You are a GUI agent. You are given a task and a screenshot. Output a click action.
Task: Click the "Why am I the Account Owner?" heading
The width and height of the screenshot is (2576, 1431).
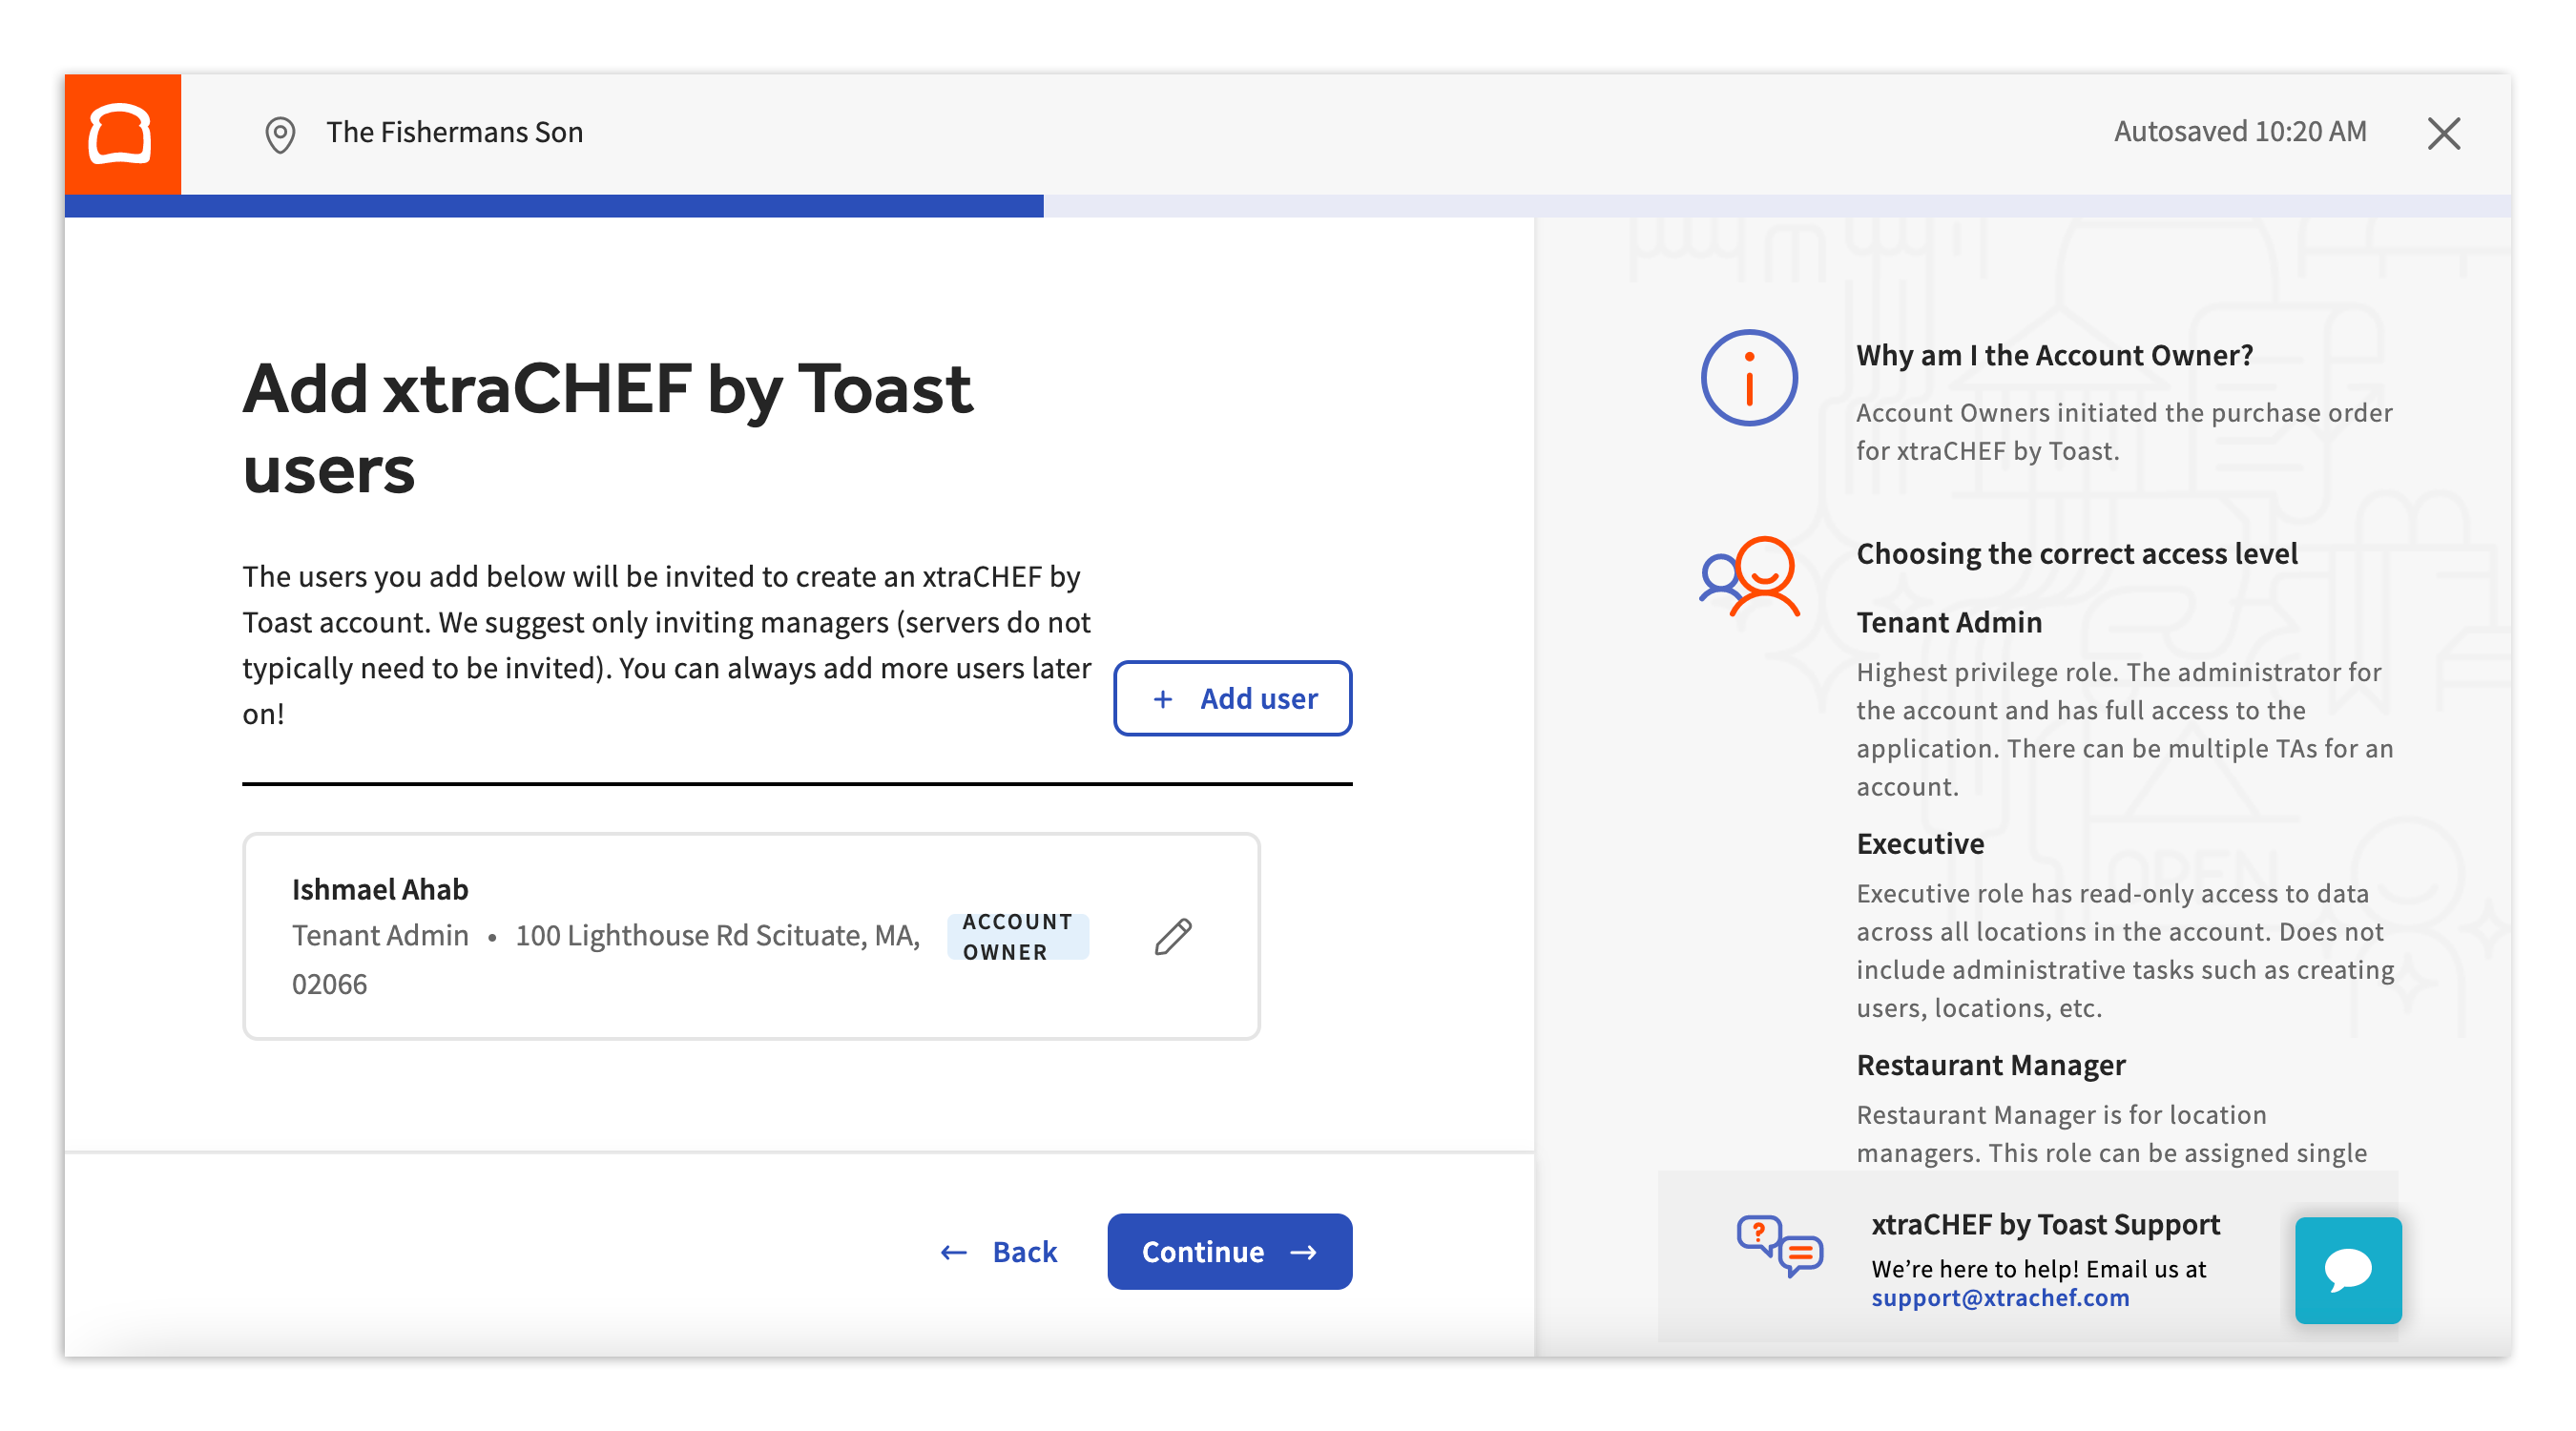pyautogui.click(x=2054, y=355)
